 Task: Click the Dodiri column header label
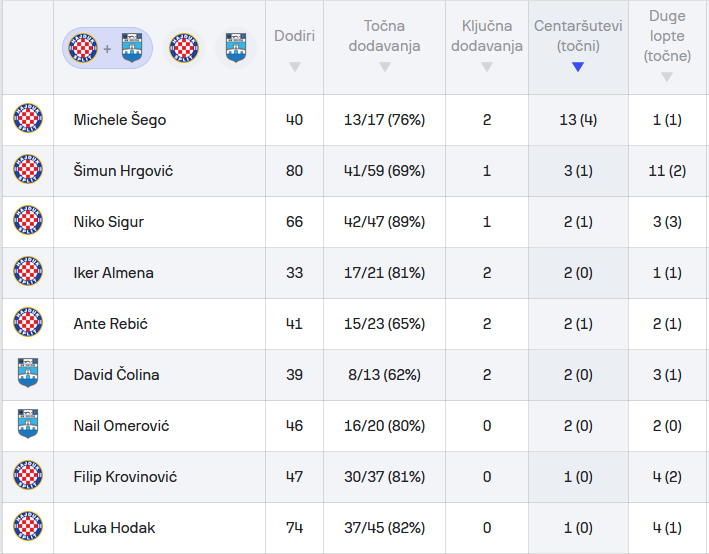click(294, 36)
